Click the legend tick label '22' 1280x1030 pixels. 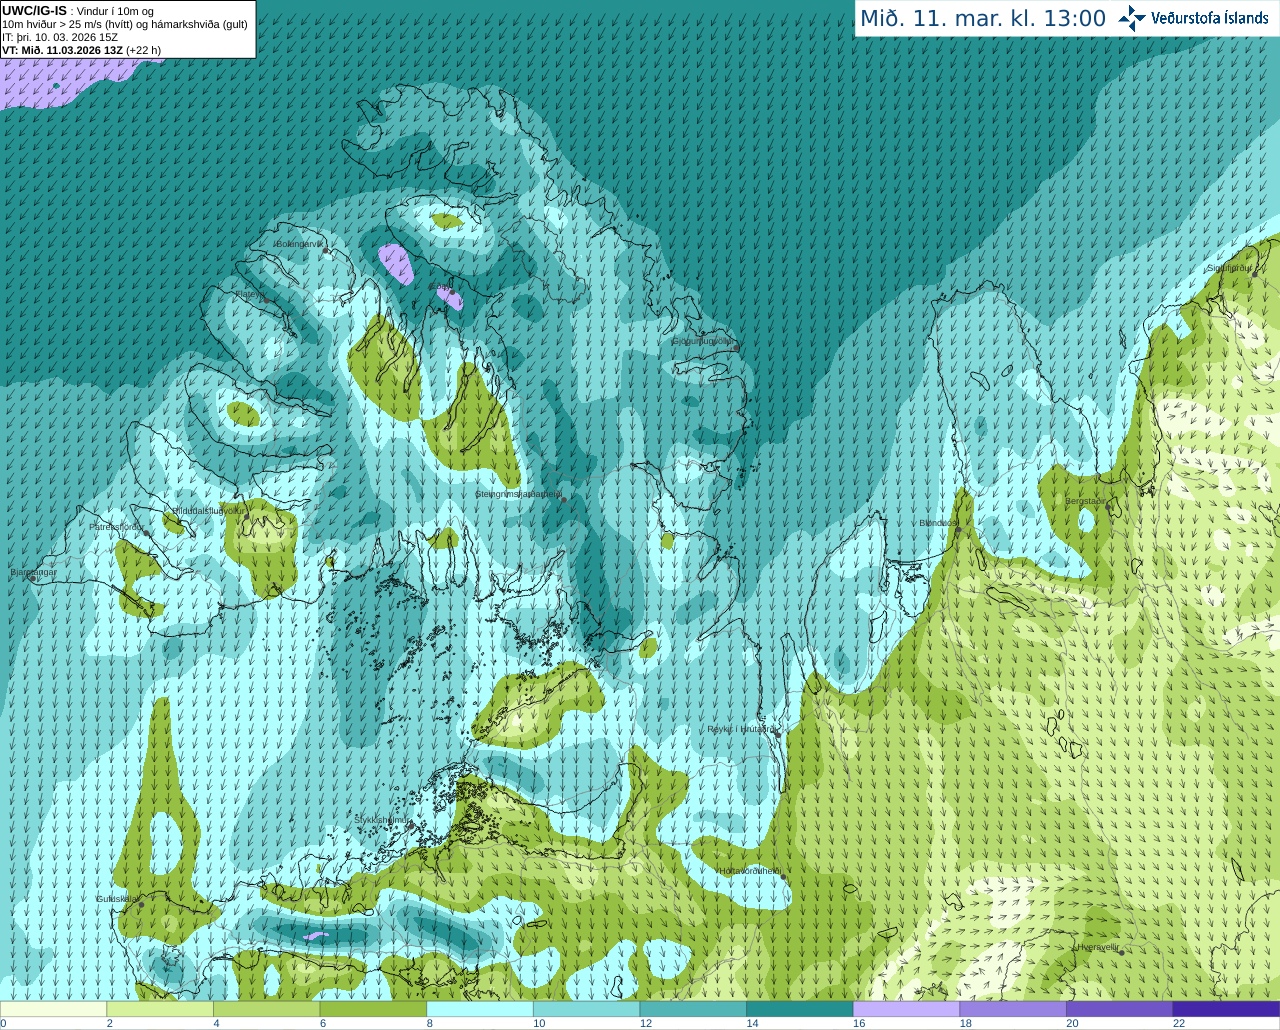(x=1179, y=1023)
